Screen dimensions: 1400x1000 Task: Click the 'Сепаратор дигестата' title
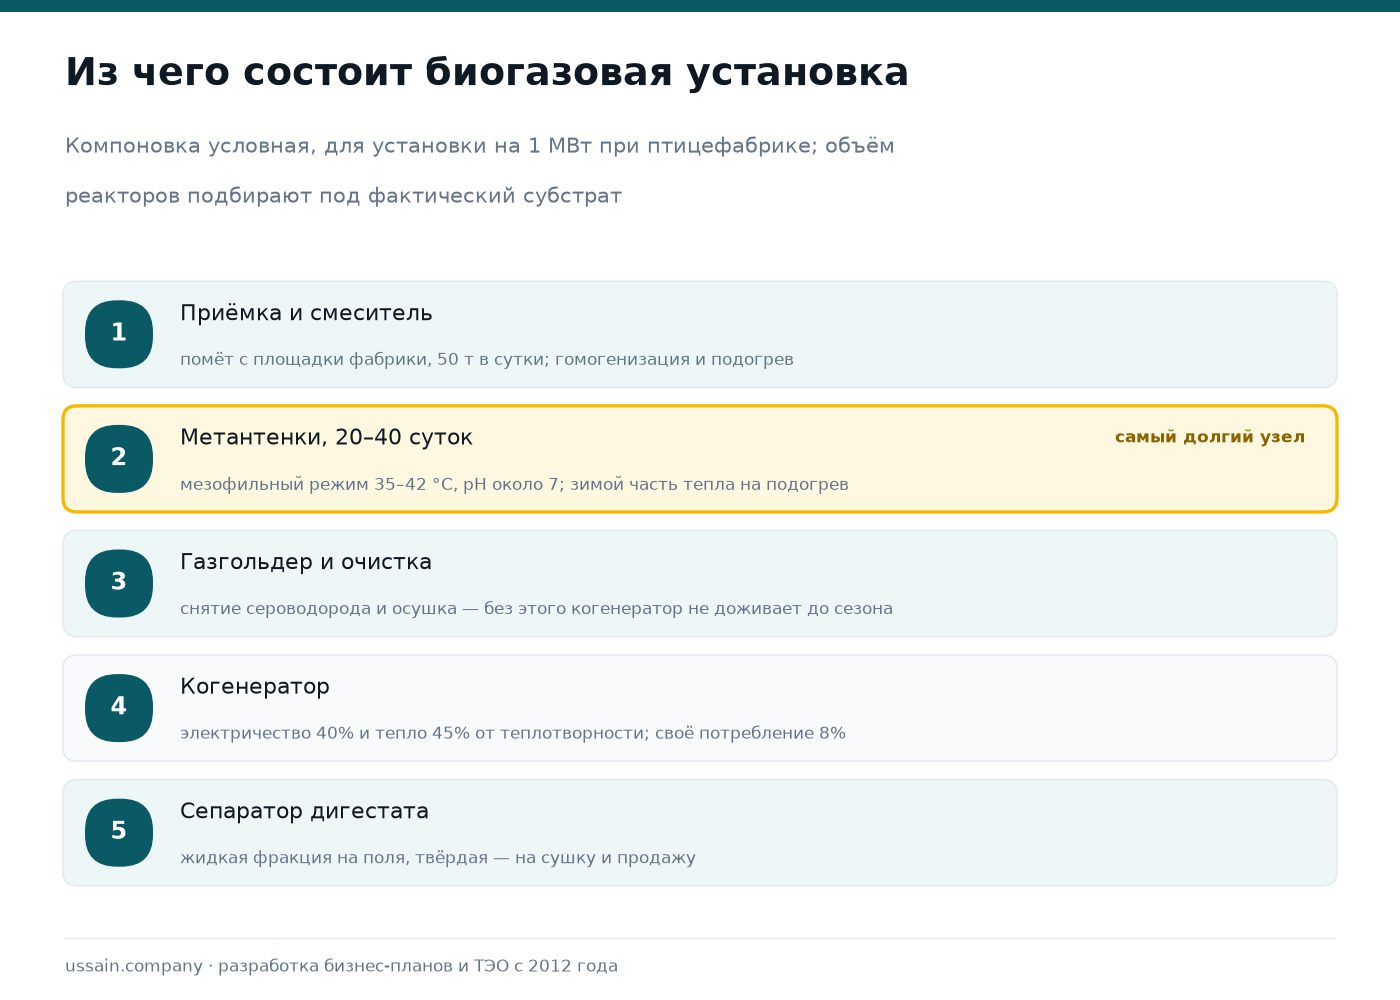[304, 811]
